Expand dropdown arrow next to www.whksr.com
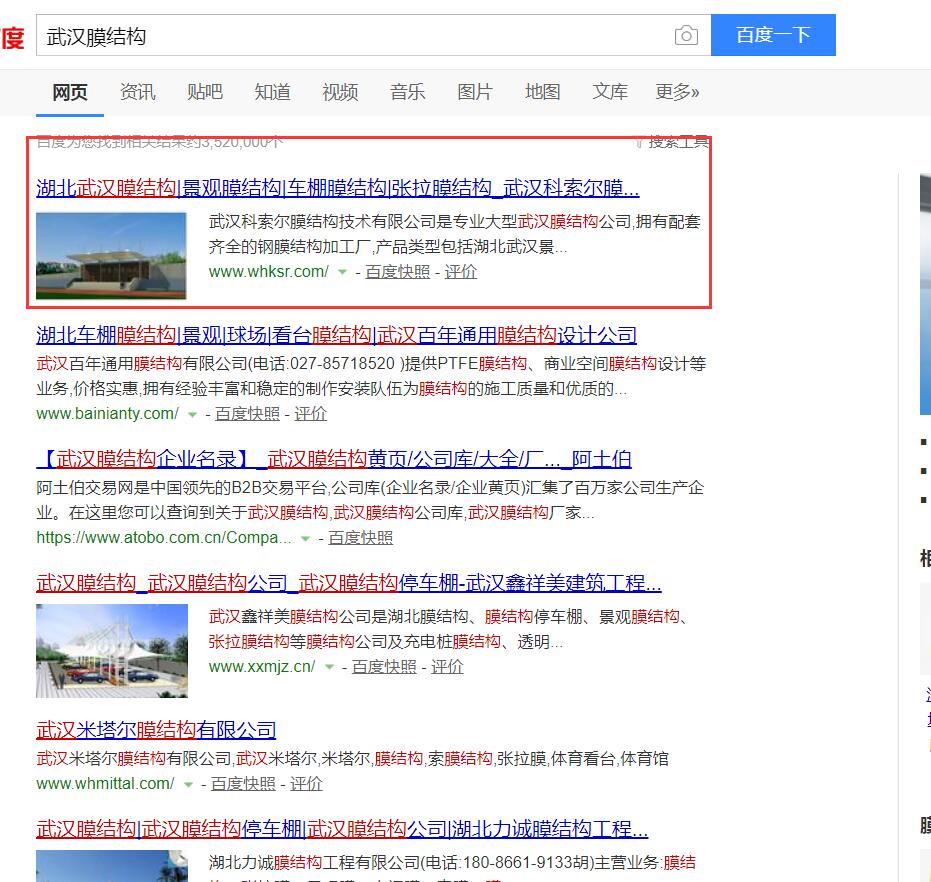This screenshot has height=882, width=931. pyautogui.click(x=342, y=272)
